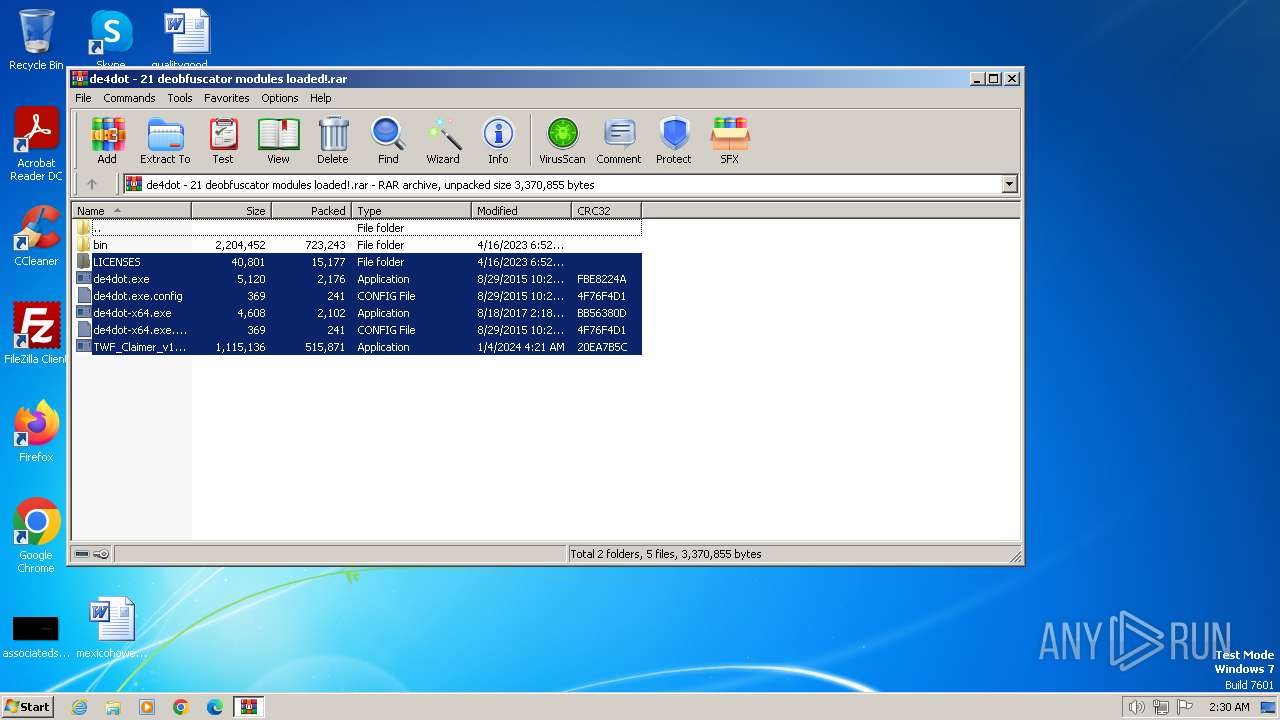Open Chrome from the taskbar
This screenshot has height=720, width=1280.
click(x=181, y=707)
